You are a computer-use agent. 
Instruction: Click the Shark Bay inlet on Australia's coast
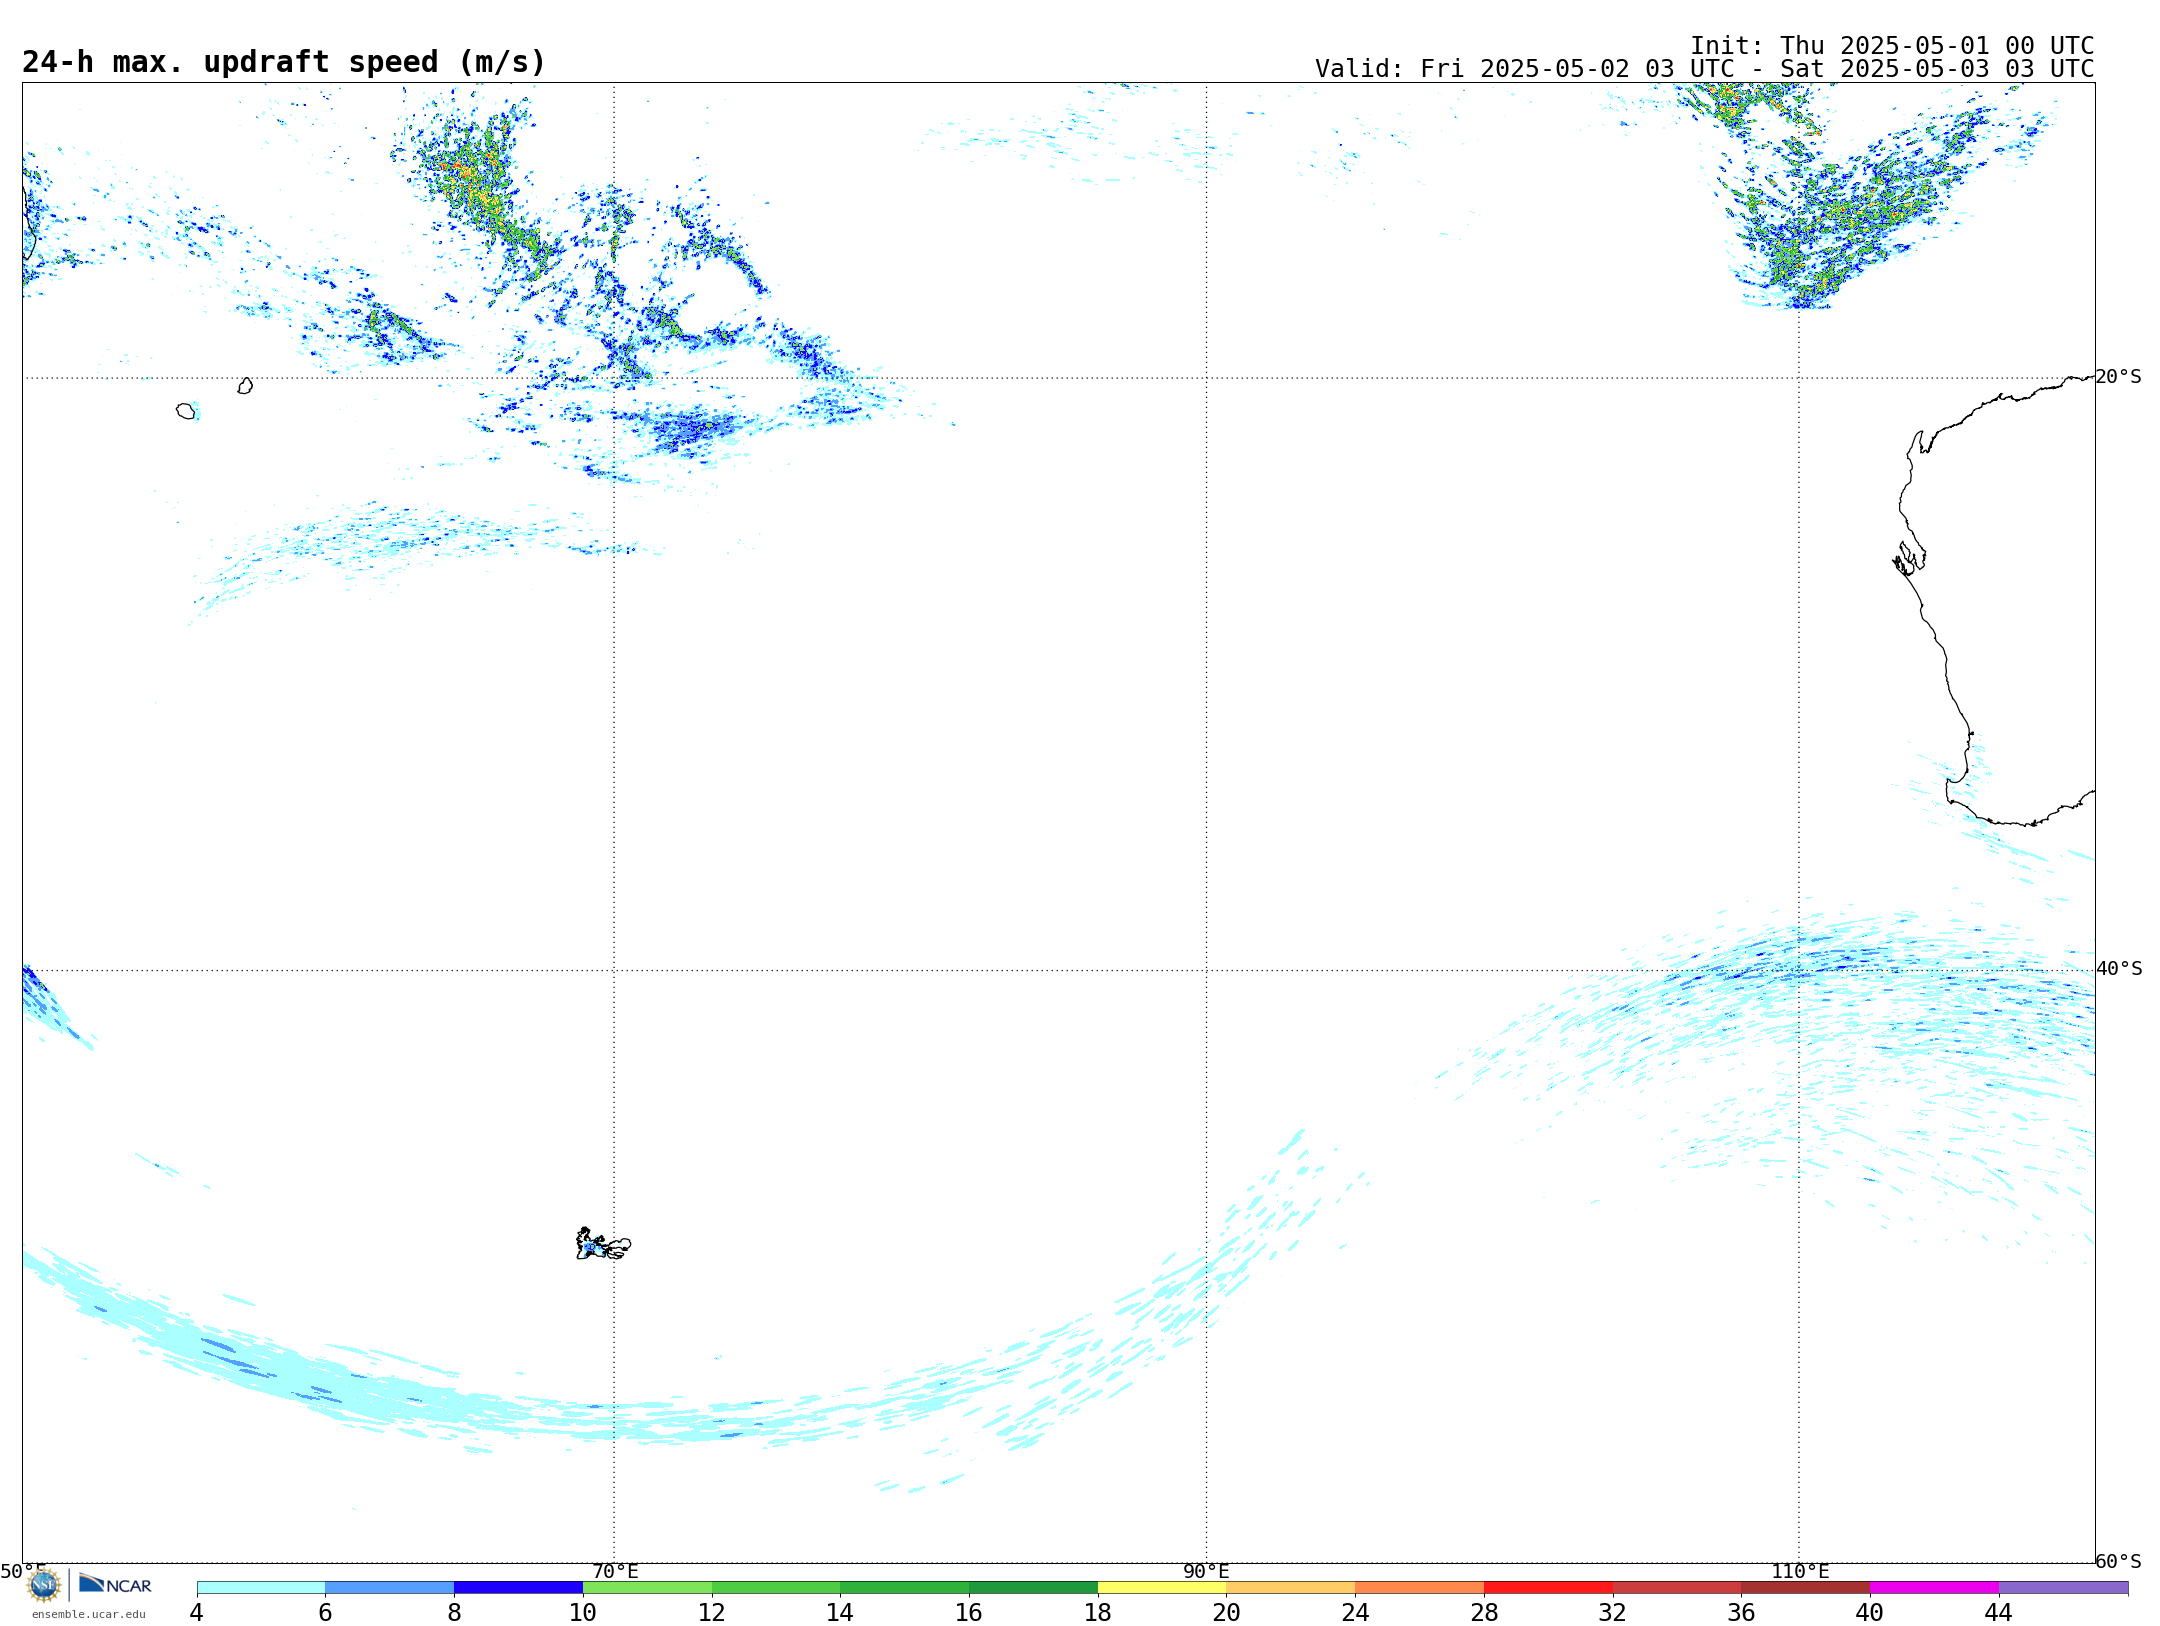pos(1909,559)
